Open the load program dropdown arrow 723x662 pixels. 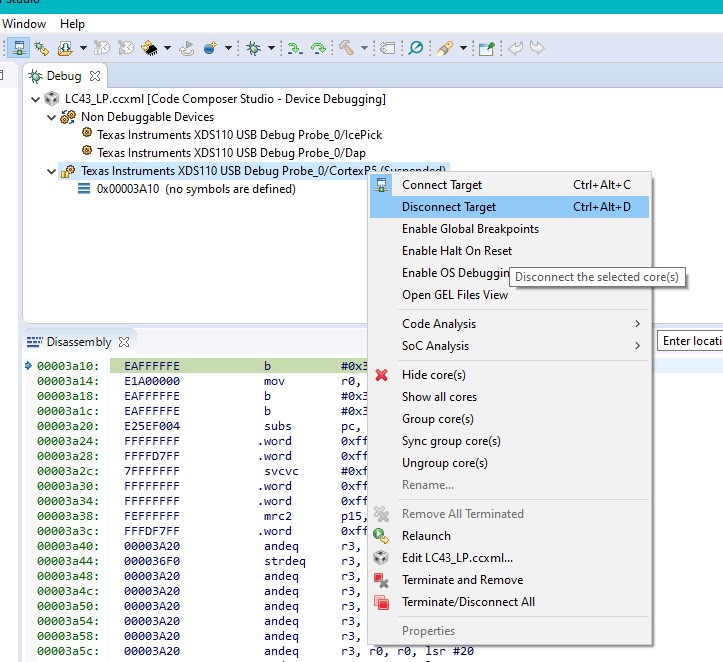83,48
